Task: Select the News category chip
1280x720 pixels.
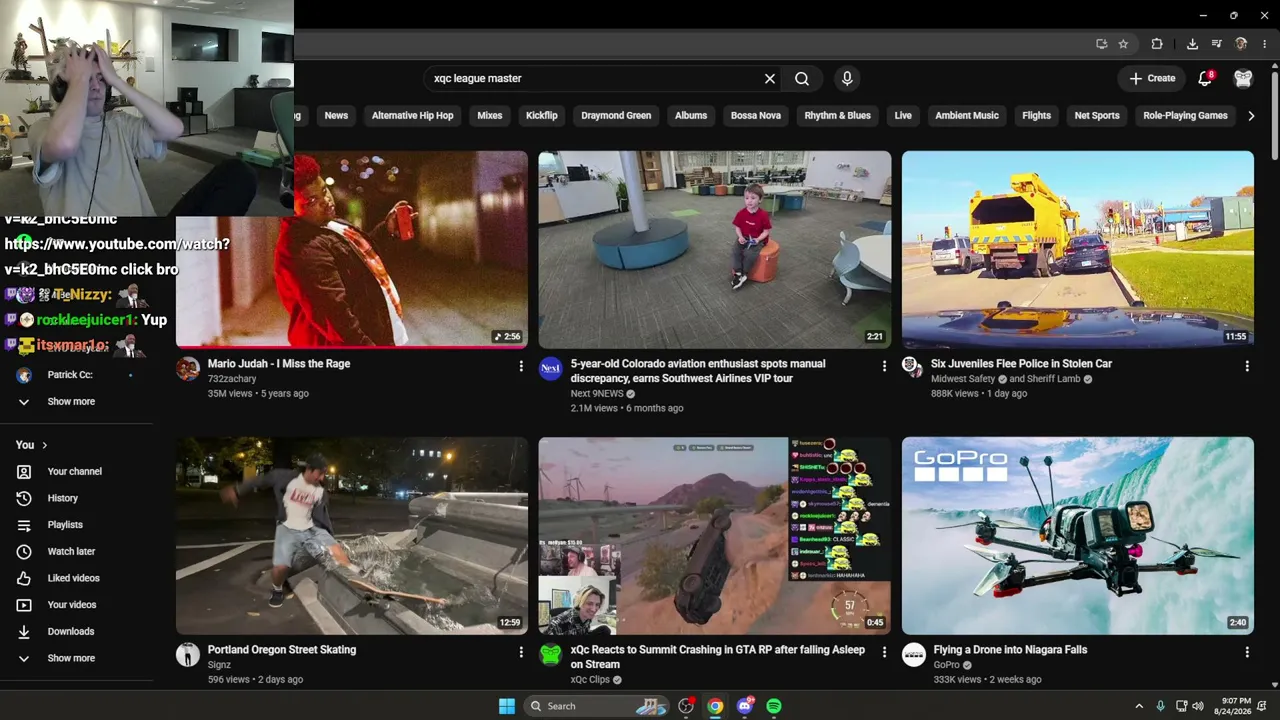Action: [x=336, y=116]
